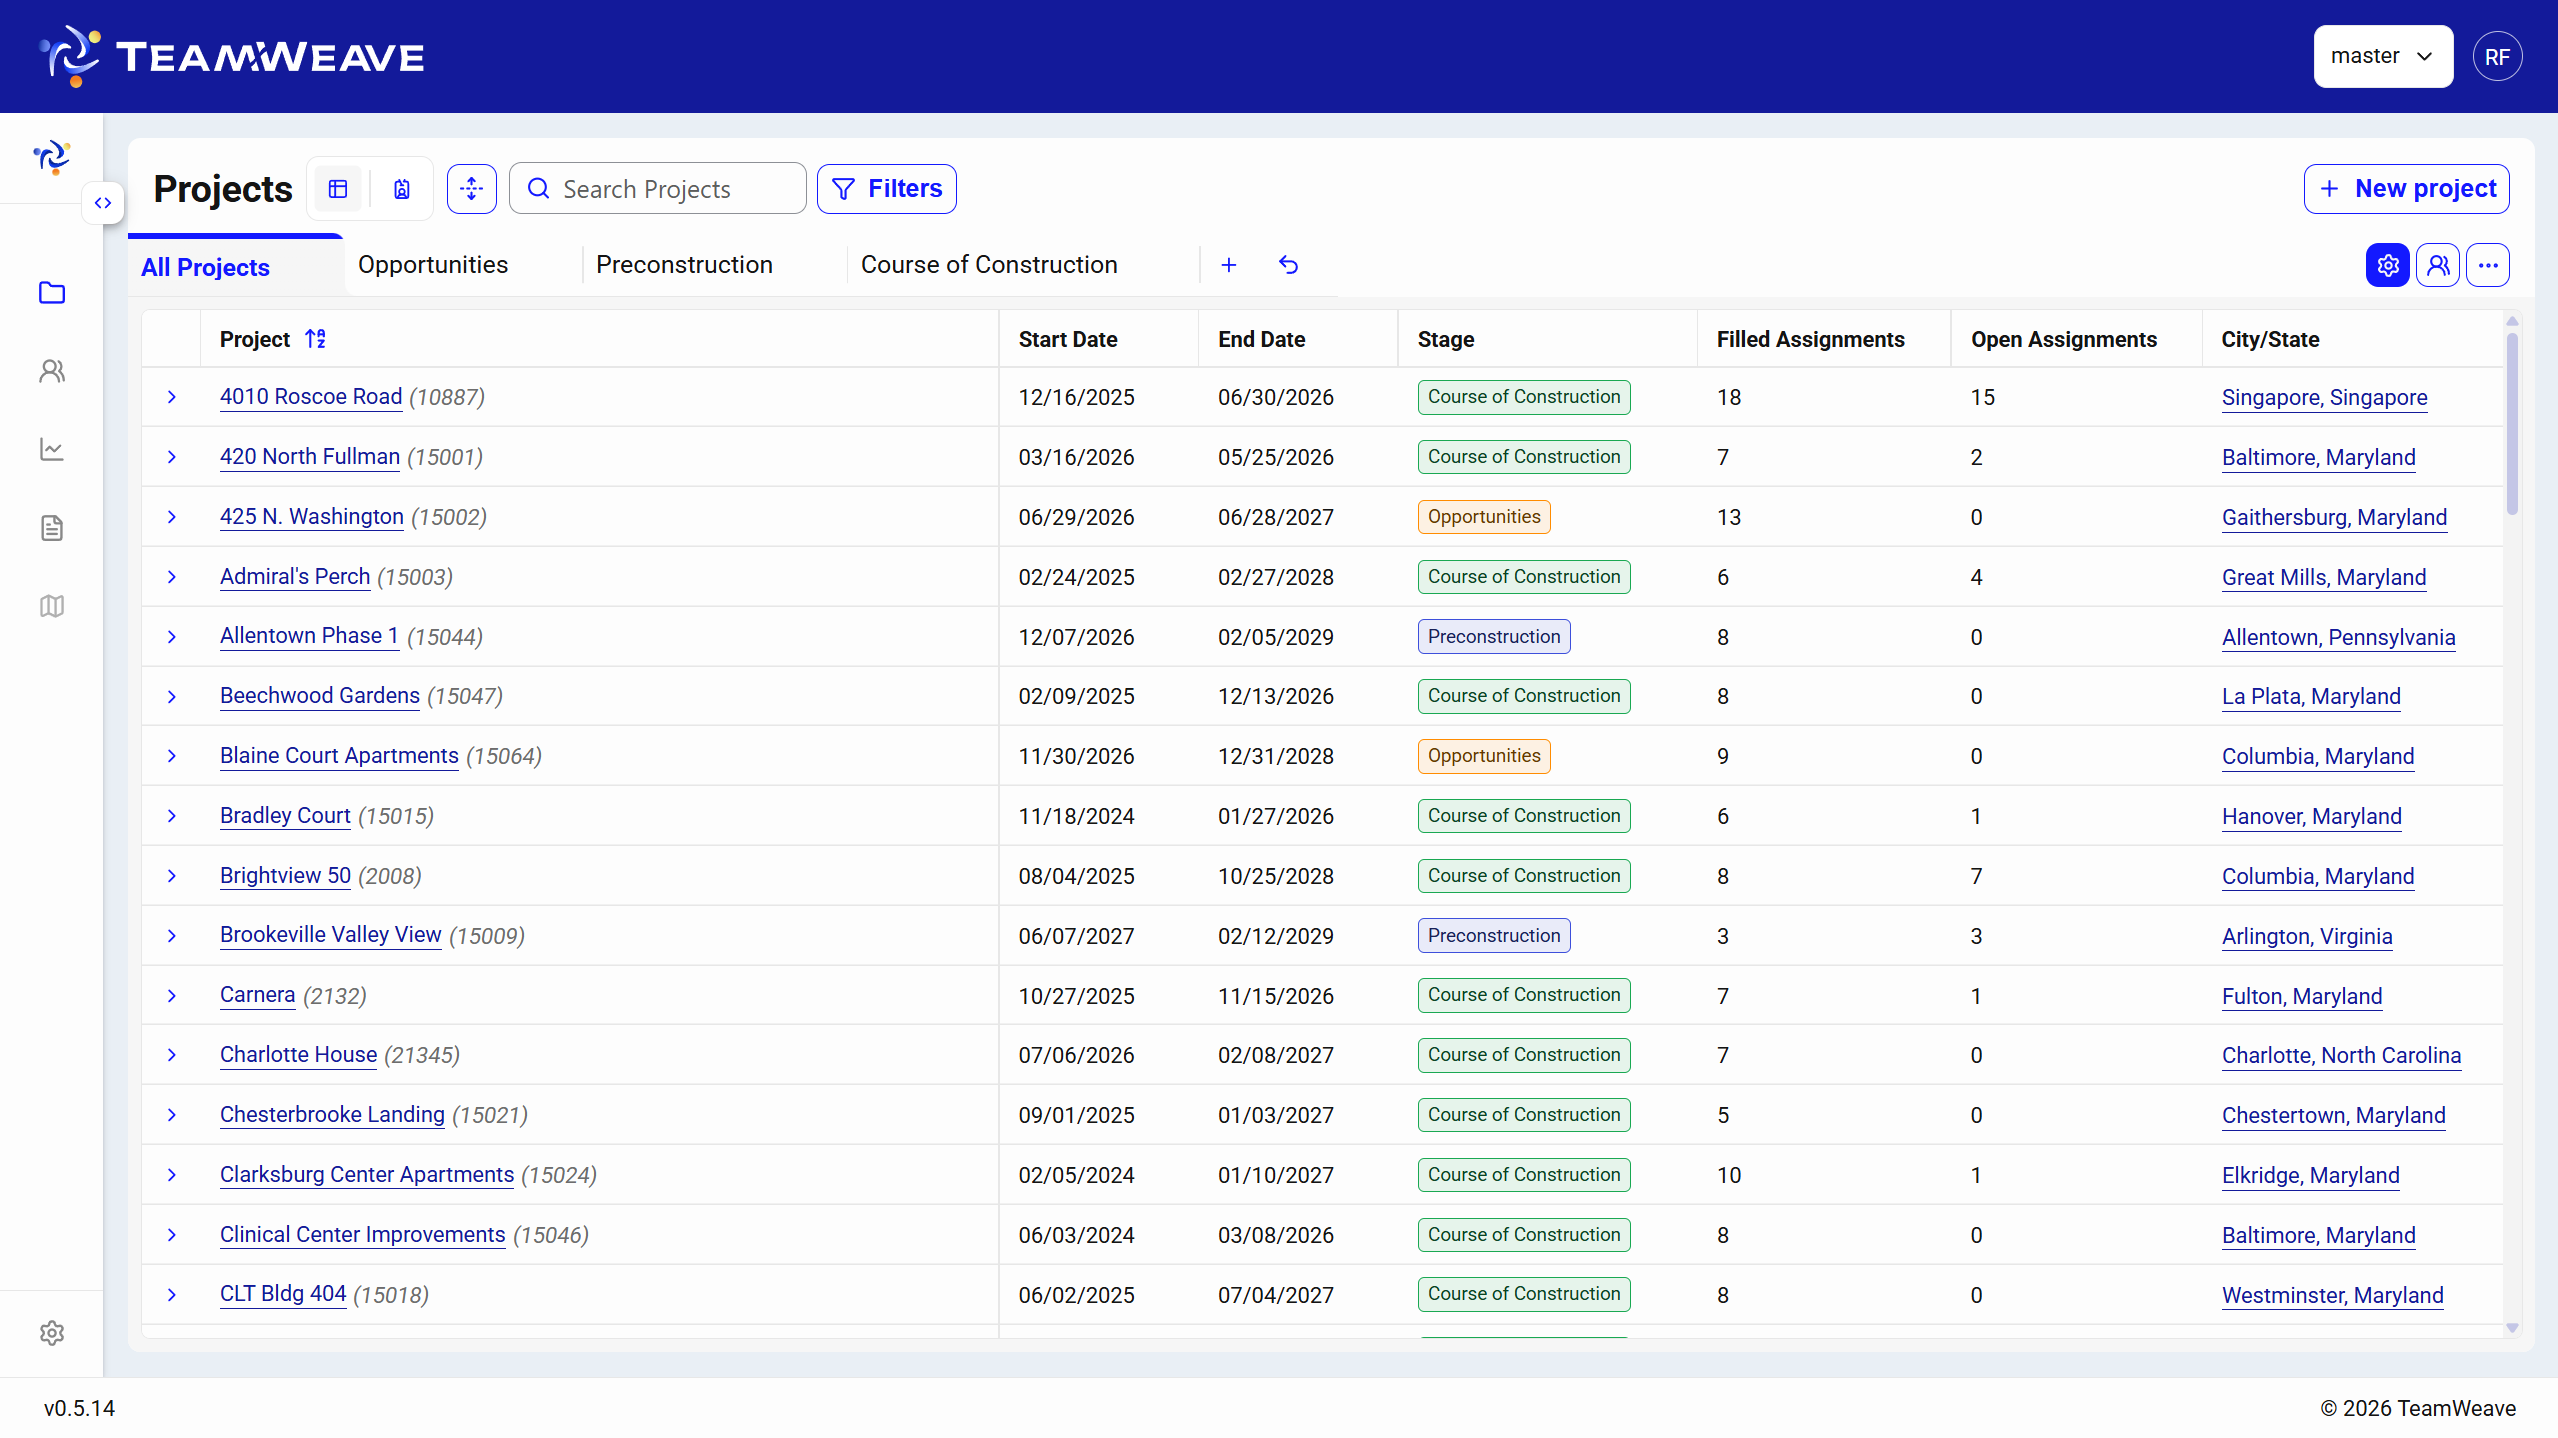
Task: Open the Brookeville Valley View project link
Action: coord(331,935)
